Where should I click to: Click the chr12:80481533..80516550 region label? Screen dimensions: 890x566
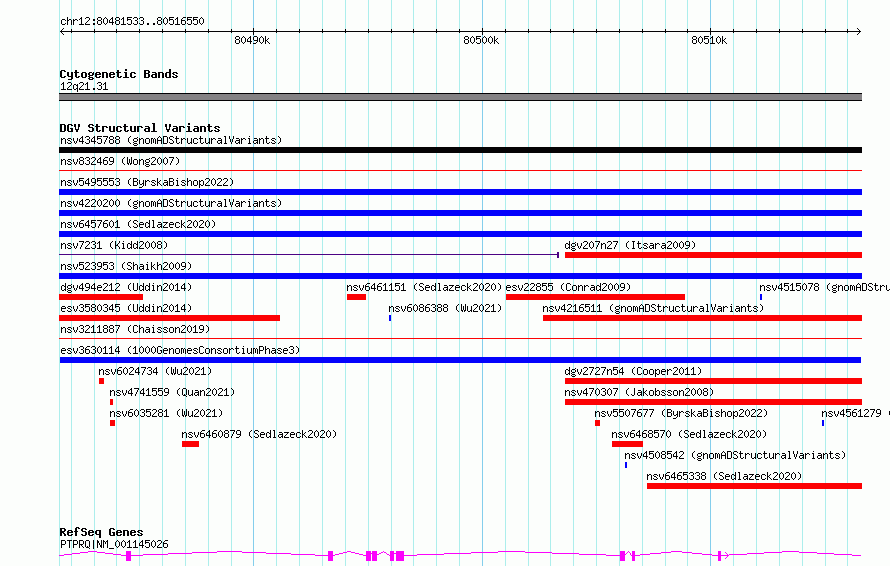click(x=132, y=22)
